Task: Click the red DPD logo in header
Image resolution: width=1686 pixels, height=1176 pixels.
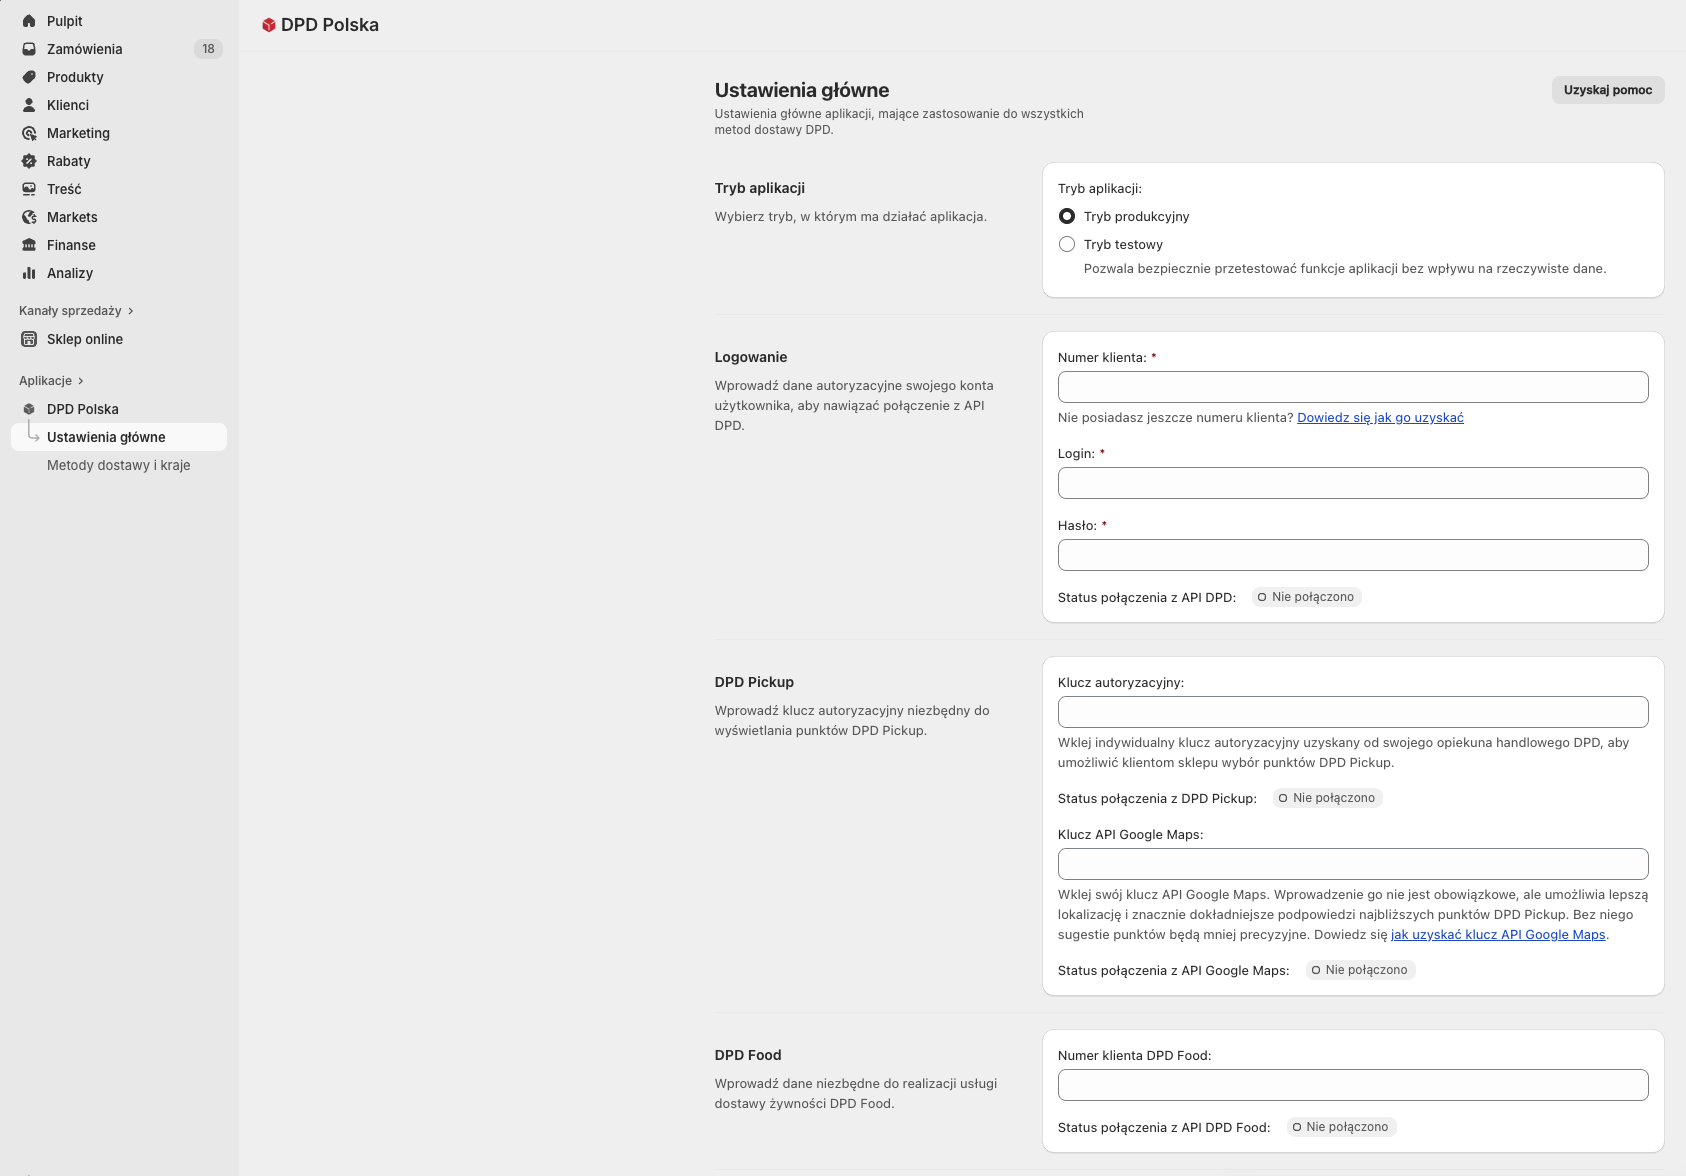Action: coord(268,25)
